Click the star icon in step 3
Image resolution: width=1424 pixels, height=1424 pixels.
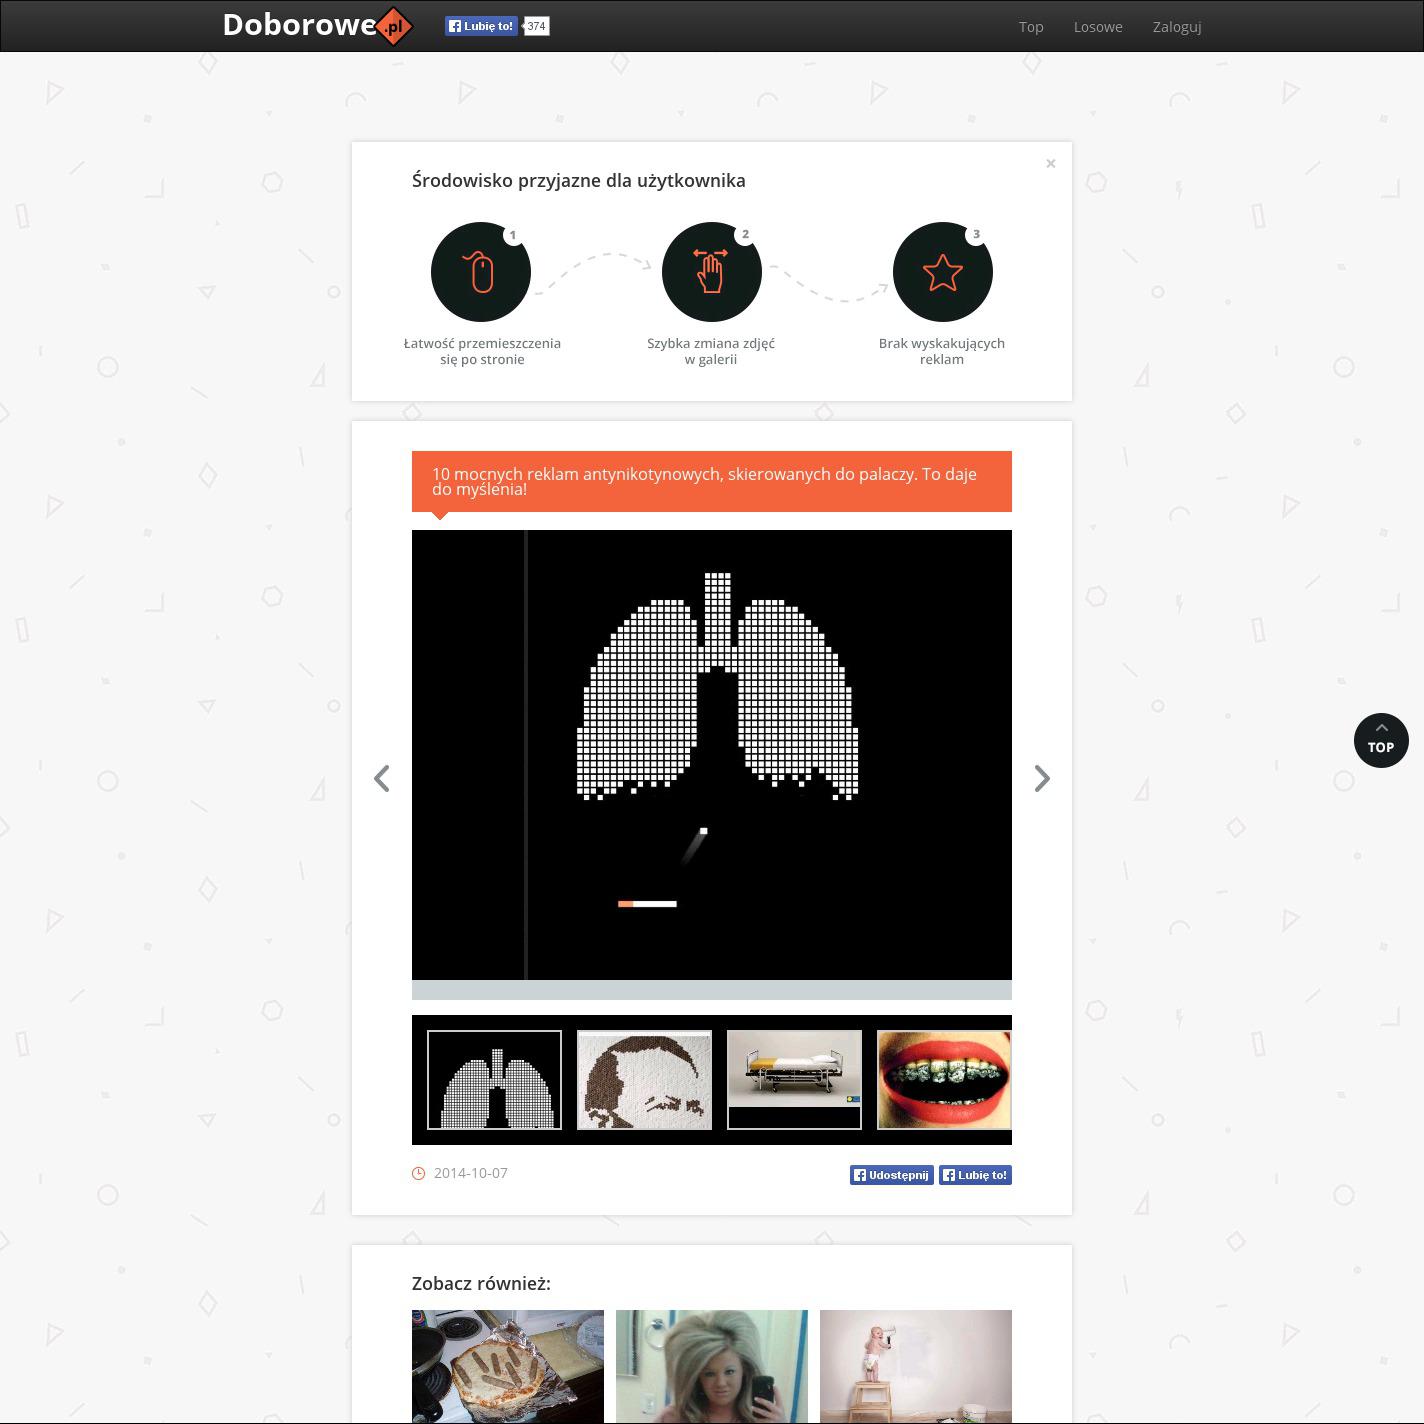pos(942,272)
